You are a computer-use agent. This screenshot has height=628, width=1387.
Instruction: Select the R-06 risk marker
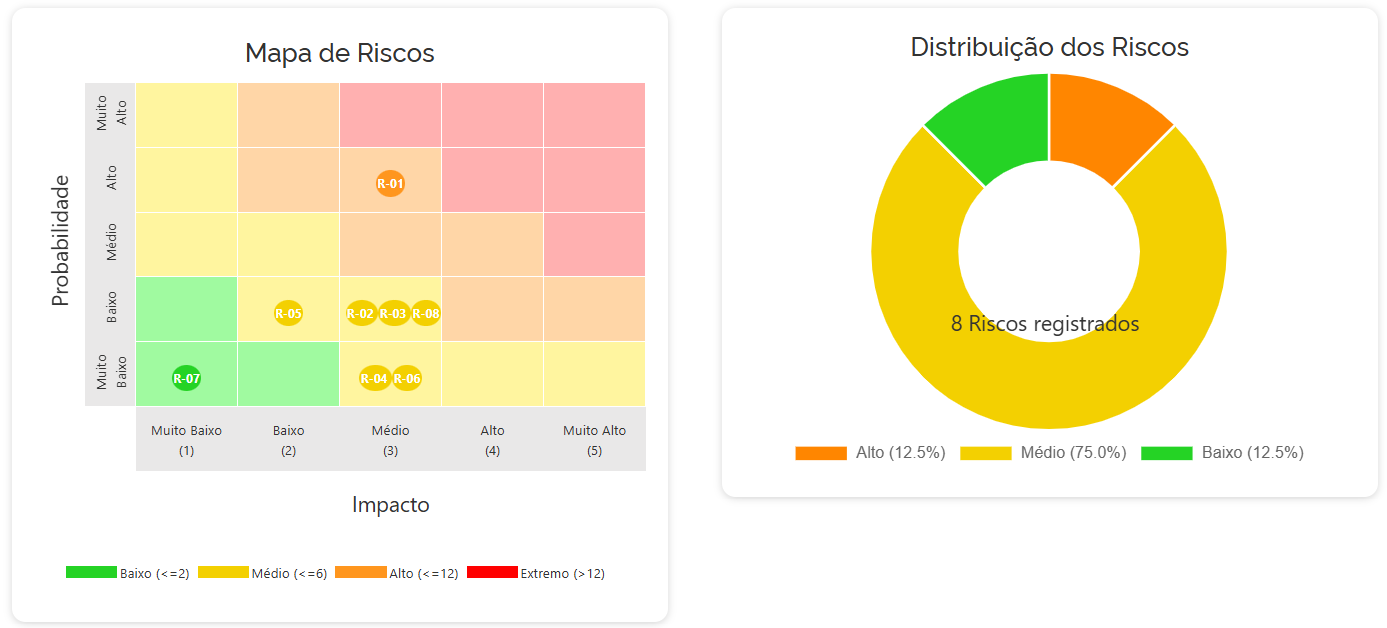tap(407, 379)
